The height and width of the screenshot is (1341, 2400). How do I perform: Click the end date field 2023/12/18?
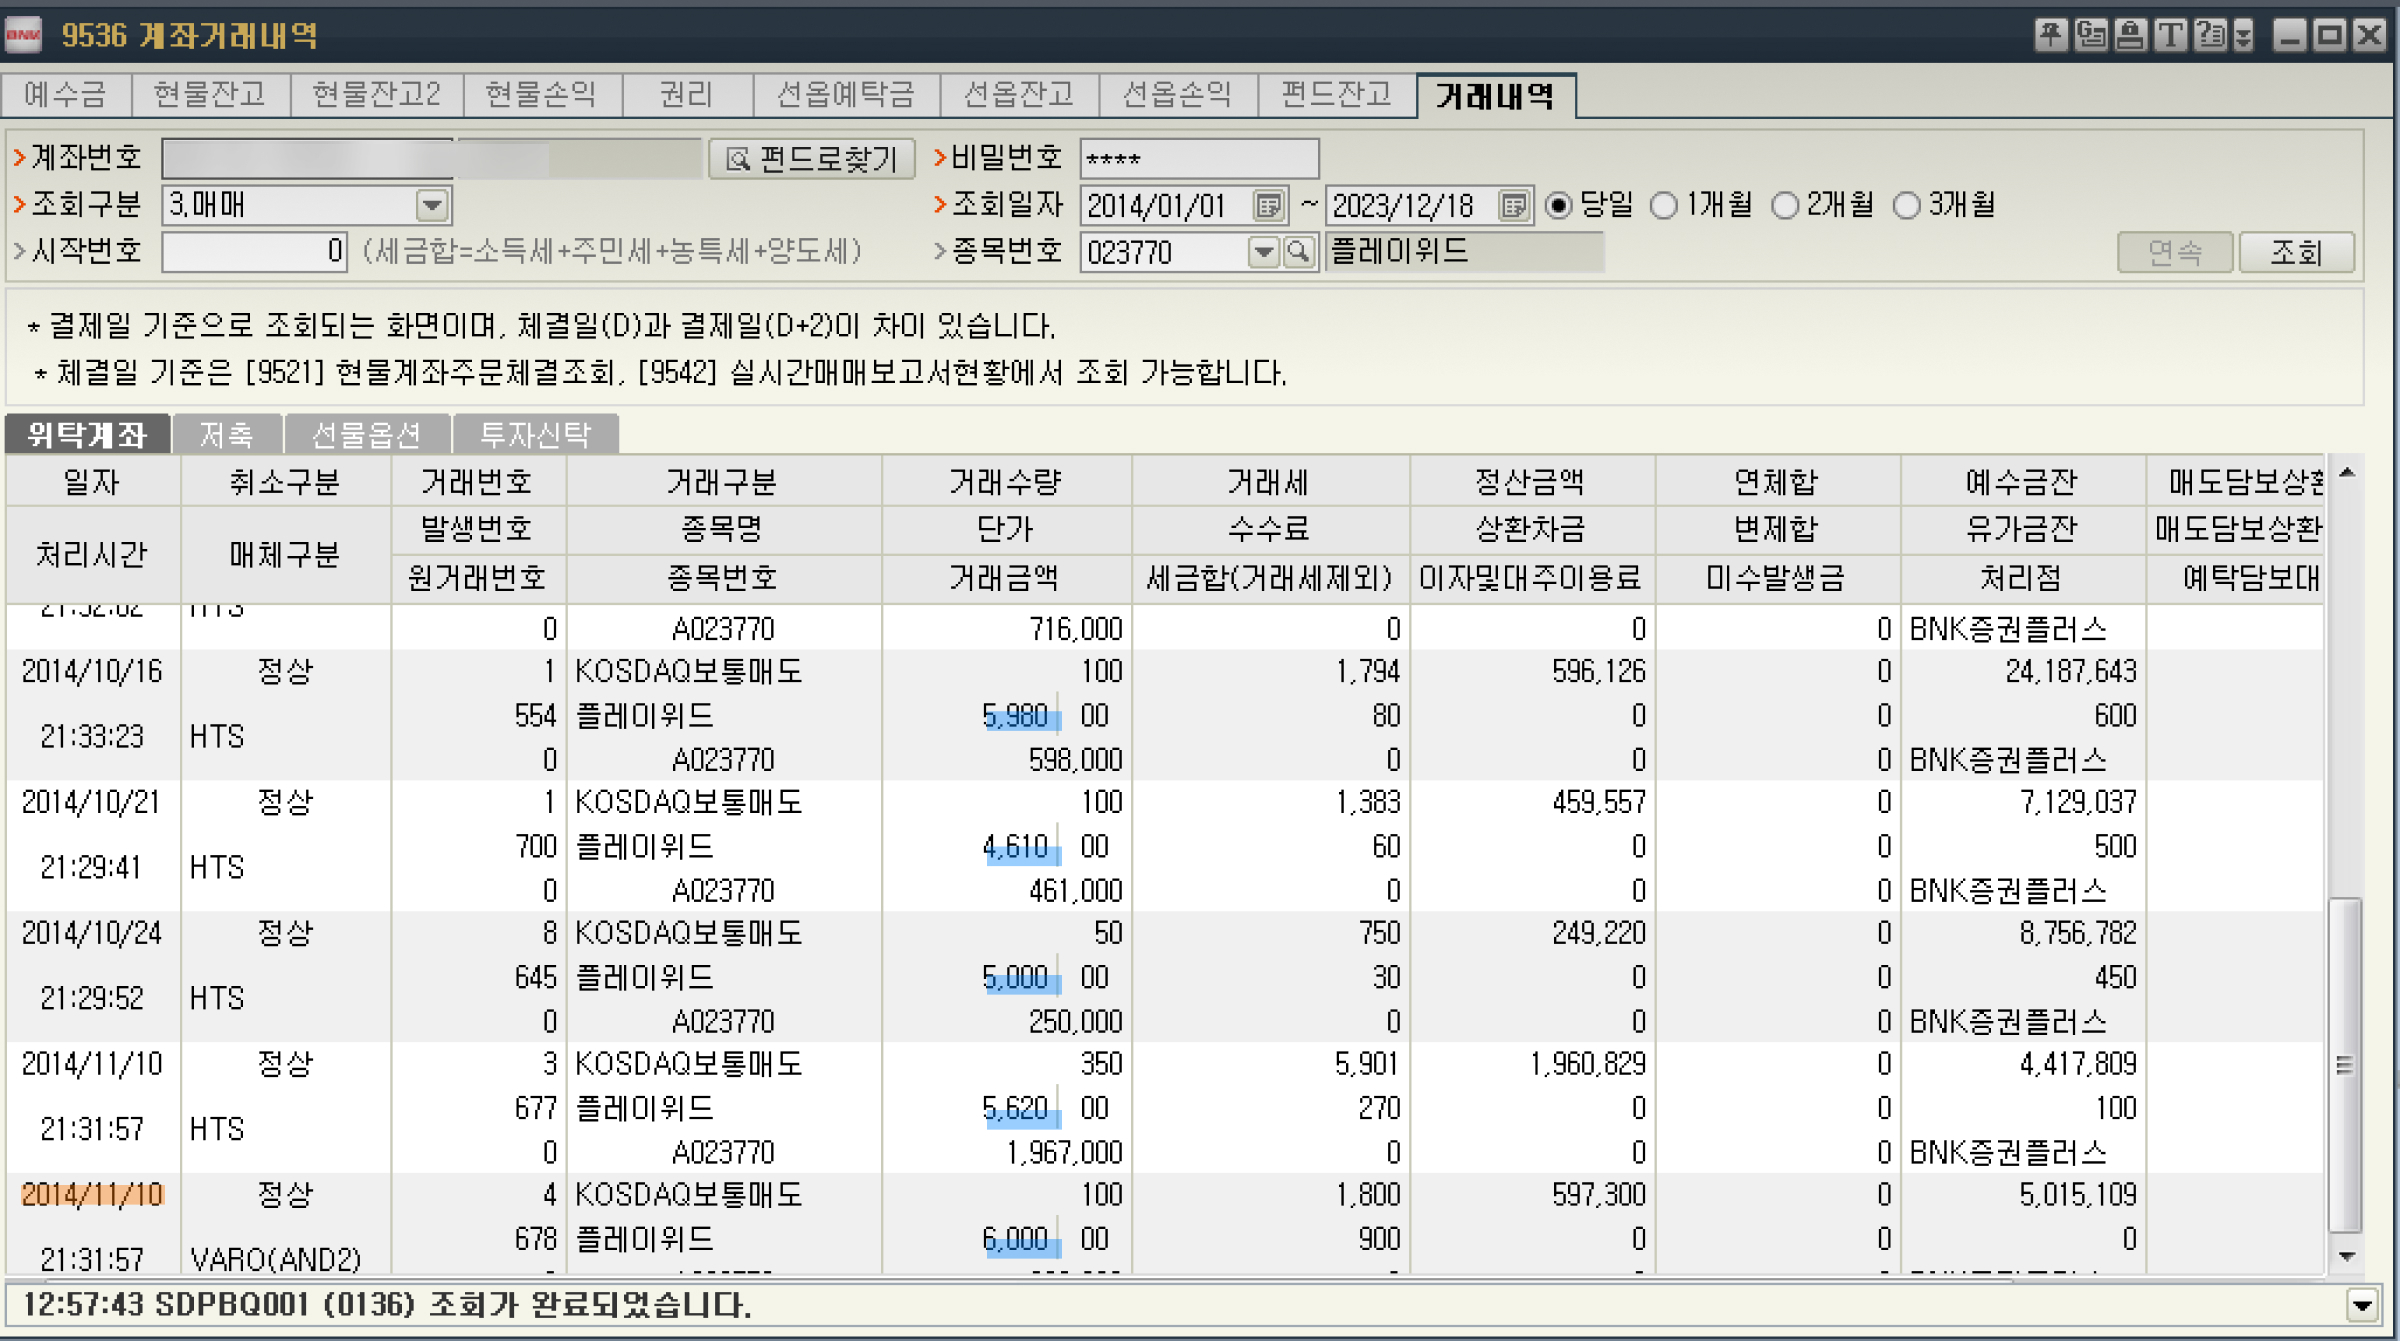[x=1412, y=206]
